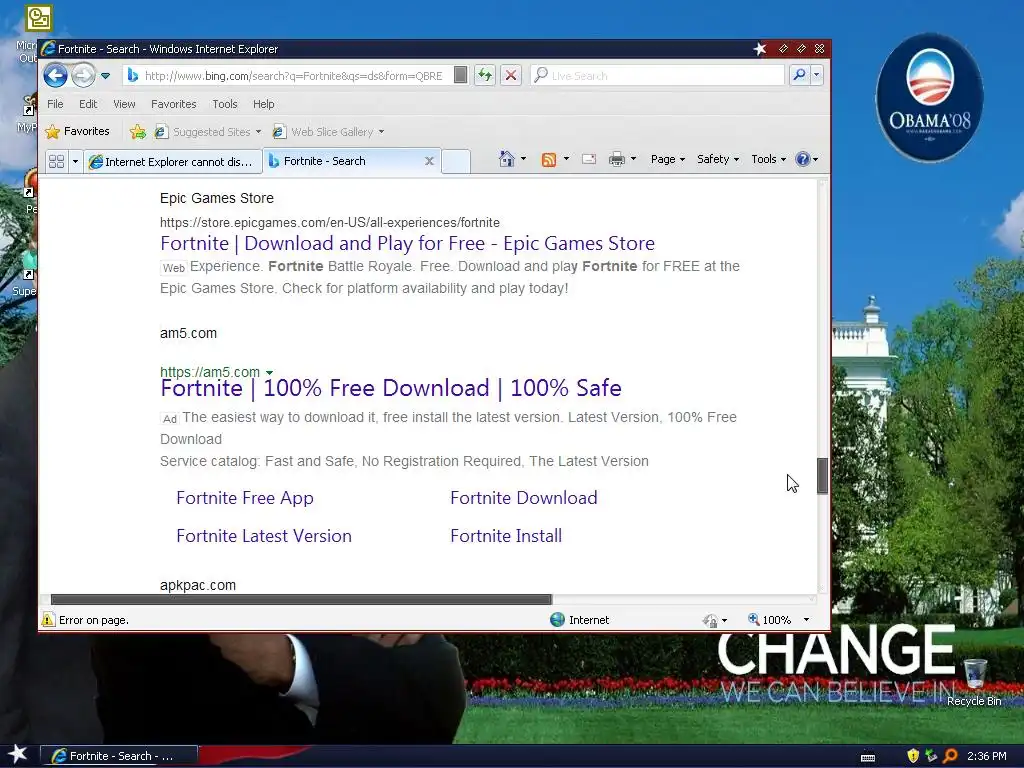Open the Fortnite Free App sublink
1024x768 pixels.
point(245,498)
